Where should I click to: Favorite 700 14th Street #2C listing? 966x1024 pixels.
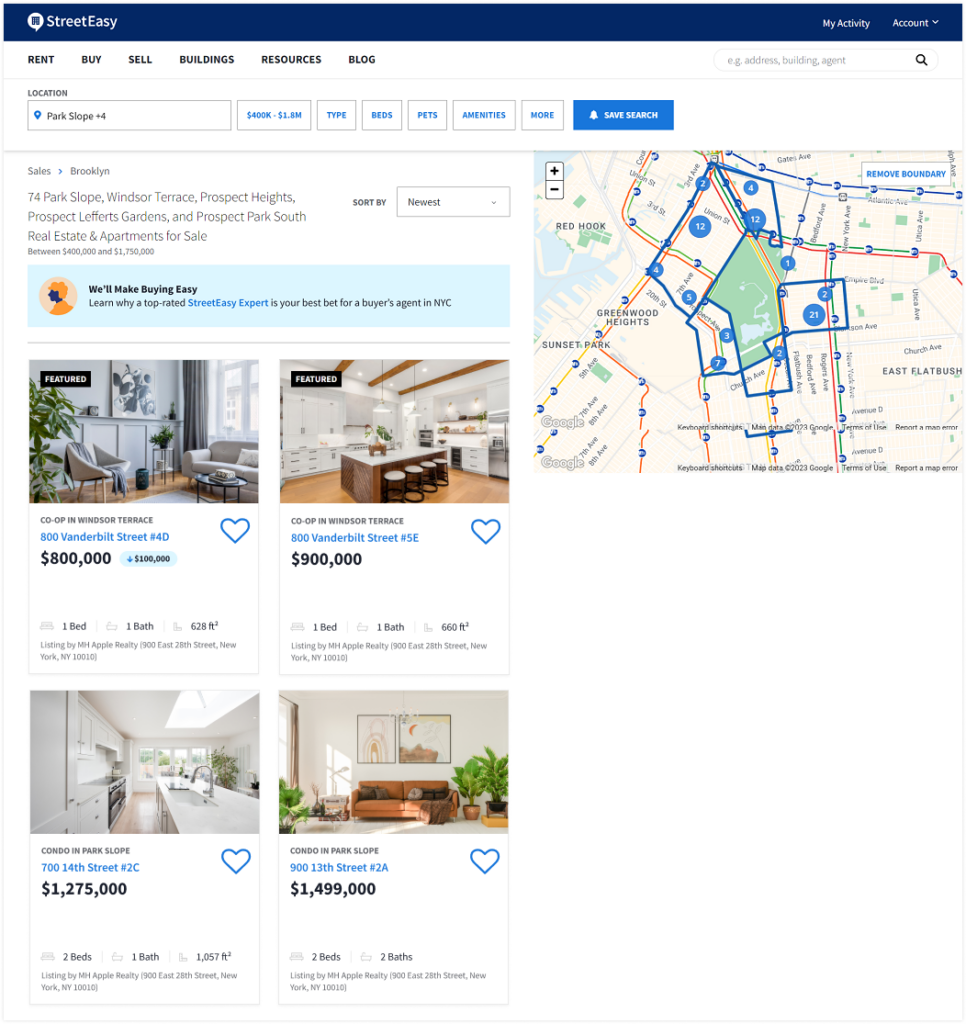point(235,861)
